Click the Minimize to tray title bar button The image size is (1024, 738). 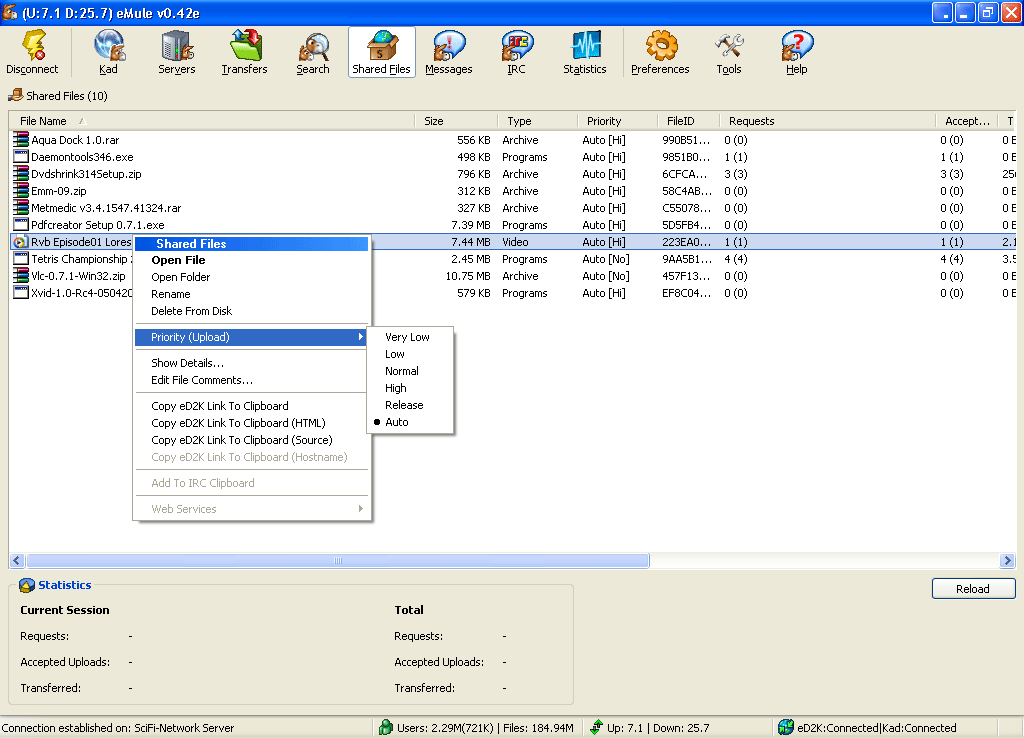pos(942,12)
